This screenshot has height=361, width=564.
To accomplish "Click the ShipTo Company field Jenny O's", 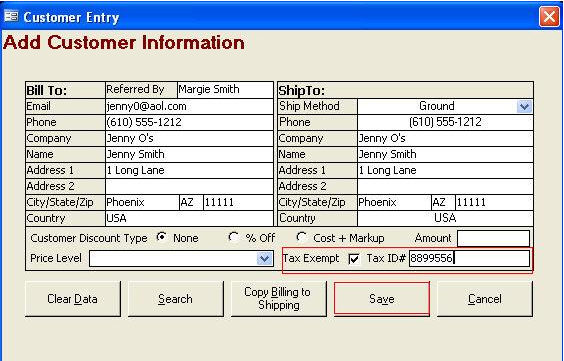I will coord(445,138).
